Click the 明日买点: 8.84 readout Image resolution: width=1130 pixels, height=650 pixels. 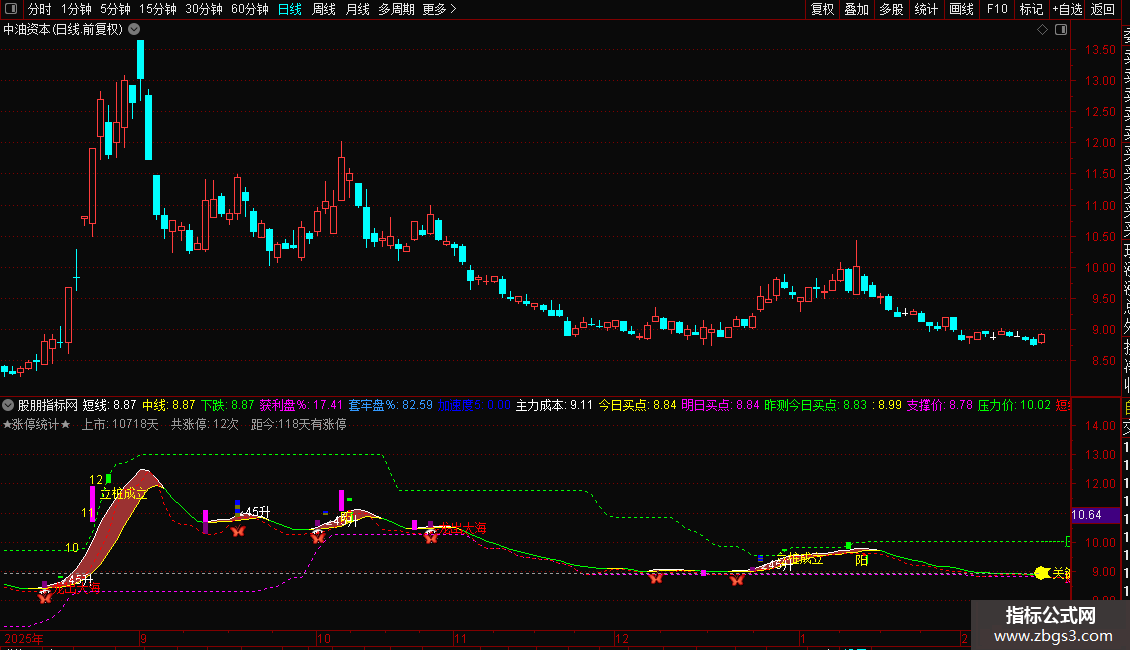click(720, 405)
